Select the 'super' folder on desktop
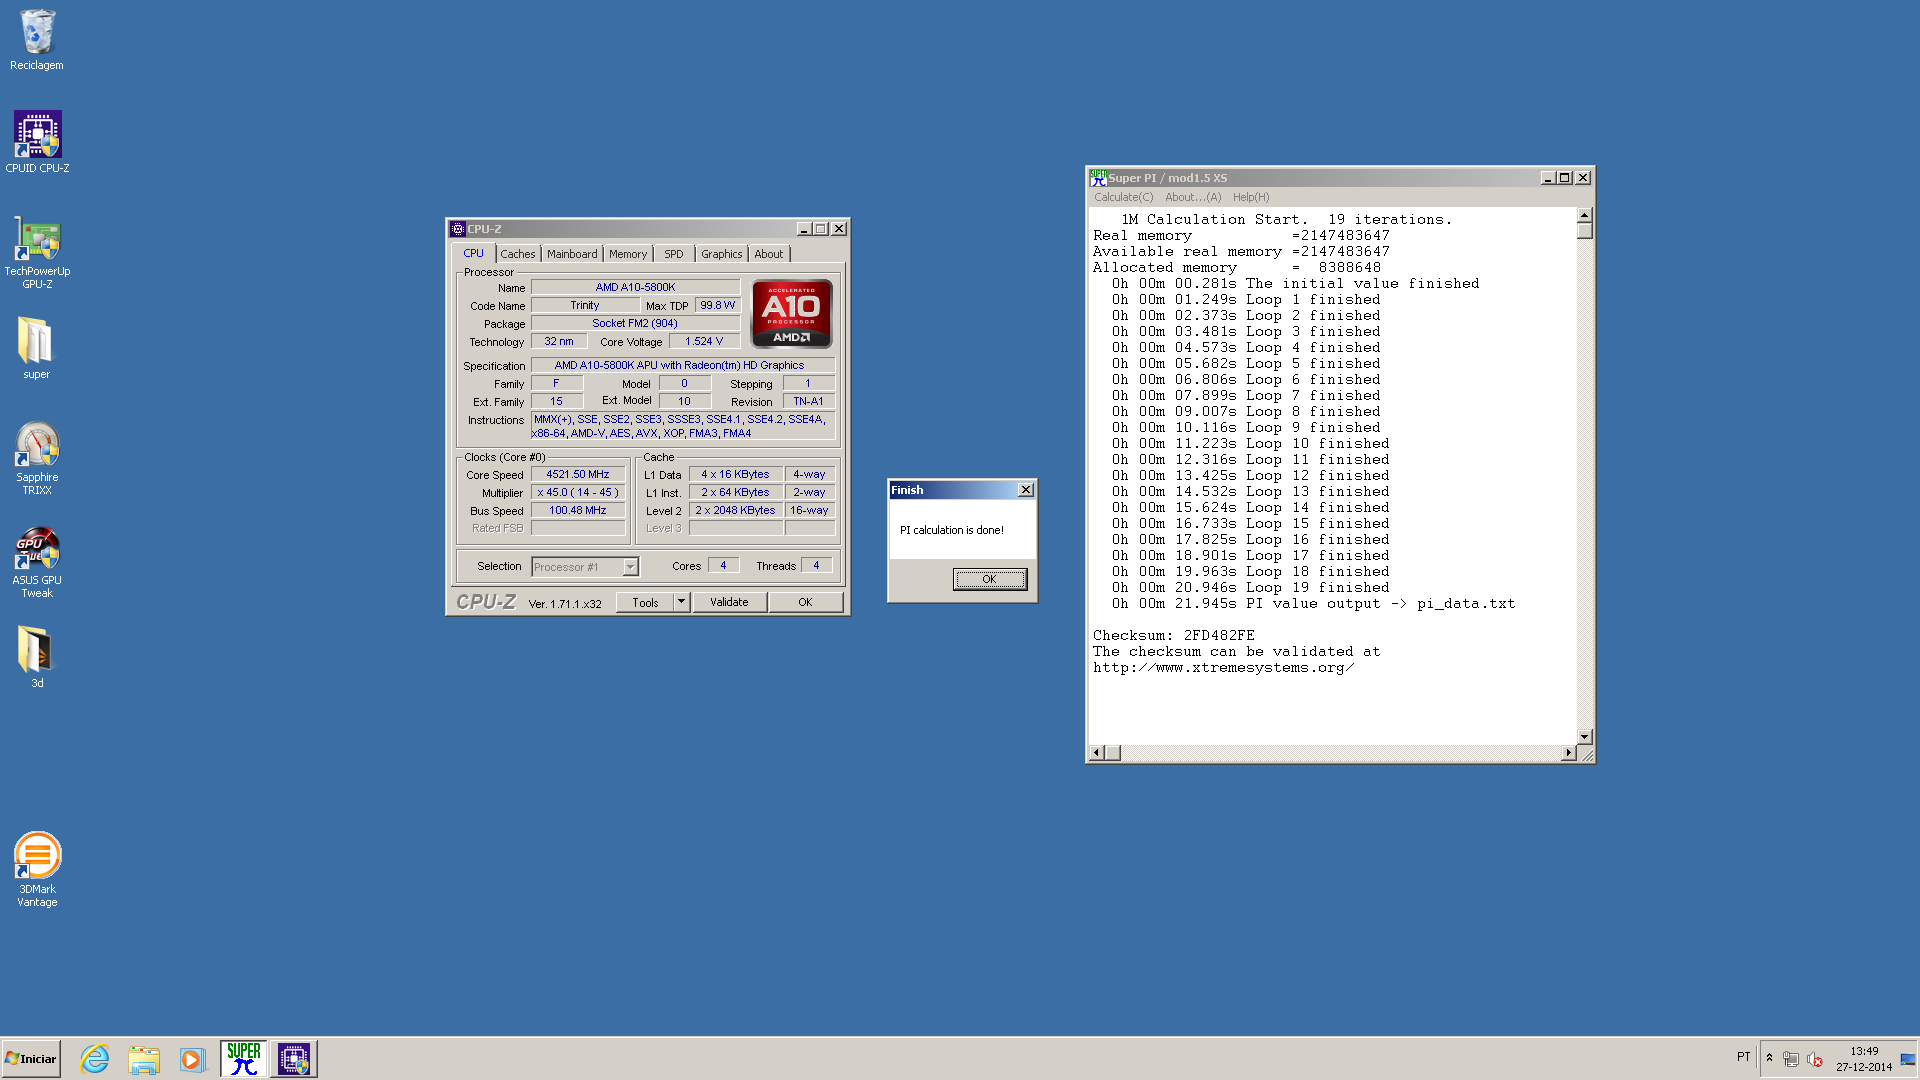 coord(37,348)
